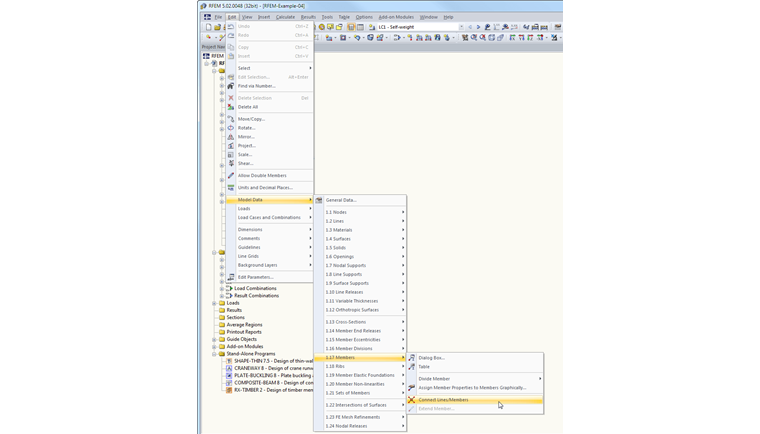The height and width of the screenshot is (434, 760).
Task: Click the Allow Double Members icon
Action: 231,176
